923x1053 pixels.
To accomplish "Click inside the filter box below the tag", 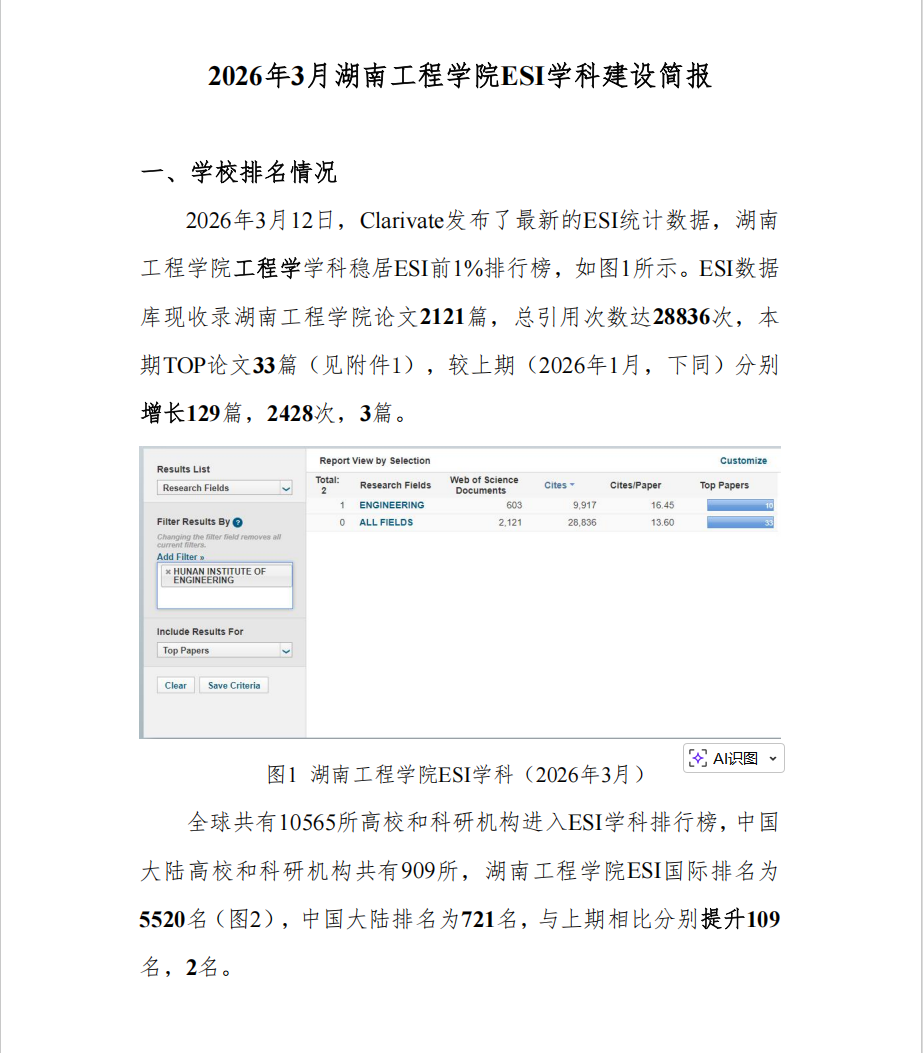I will coord(225,597).
